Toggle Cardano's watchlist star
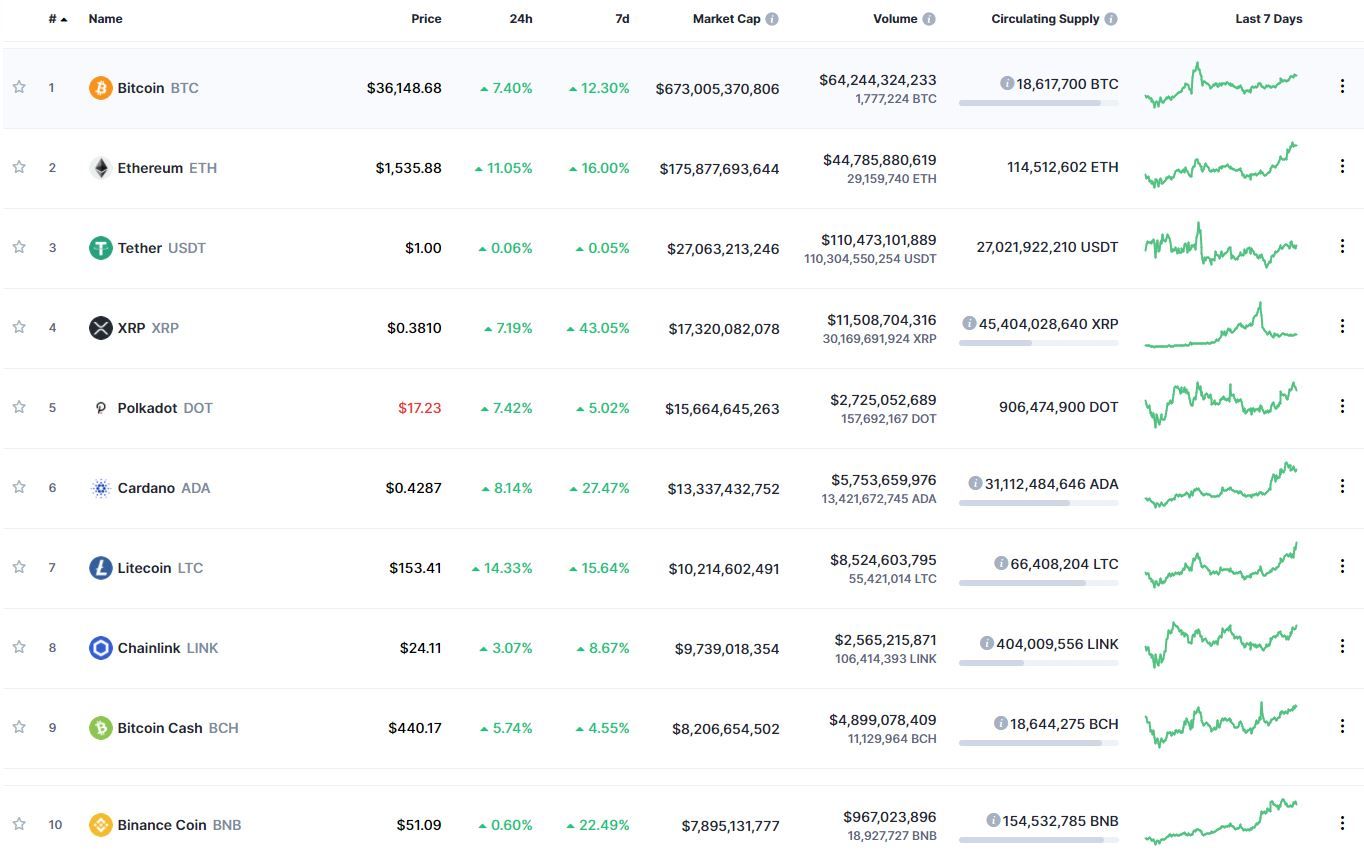The height and width of the screenshot is (863, 1364). pos(19,487)
